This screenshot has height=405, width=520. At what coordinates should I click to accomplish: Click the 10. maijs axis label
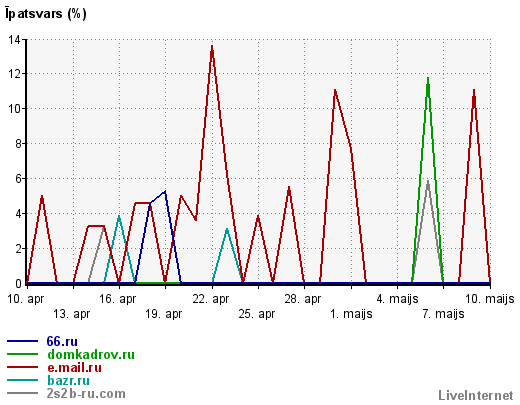coord(490,299)
